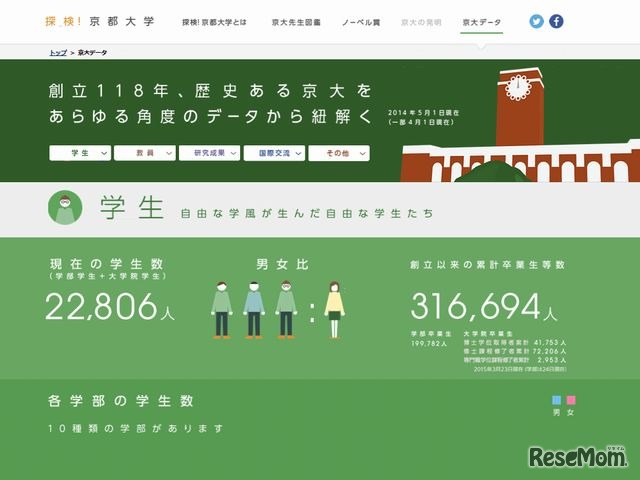Open the 京大の発明 menu item
The height and width of the screenshot is (480, 640).
[x=421, y=22]
